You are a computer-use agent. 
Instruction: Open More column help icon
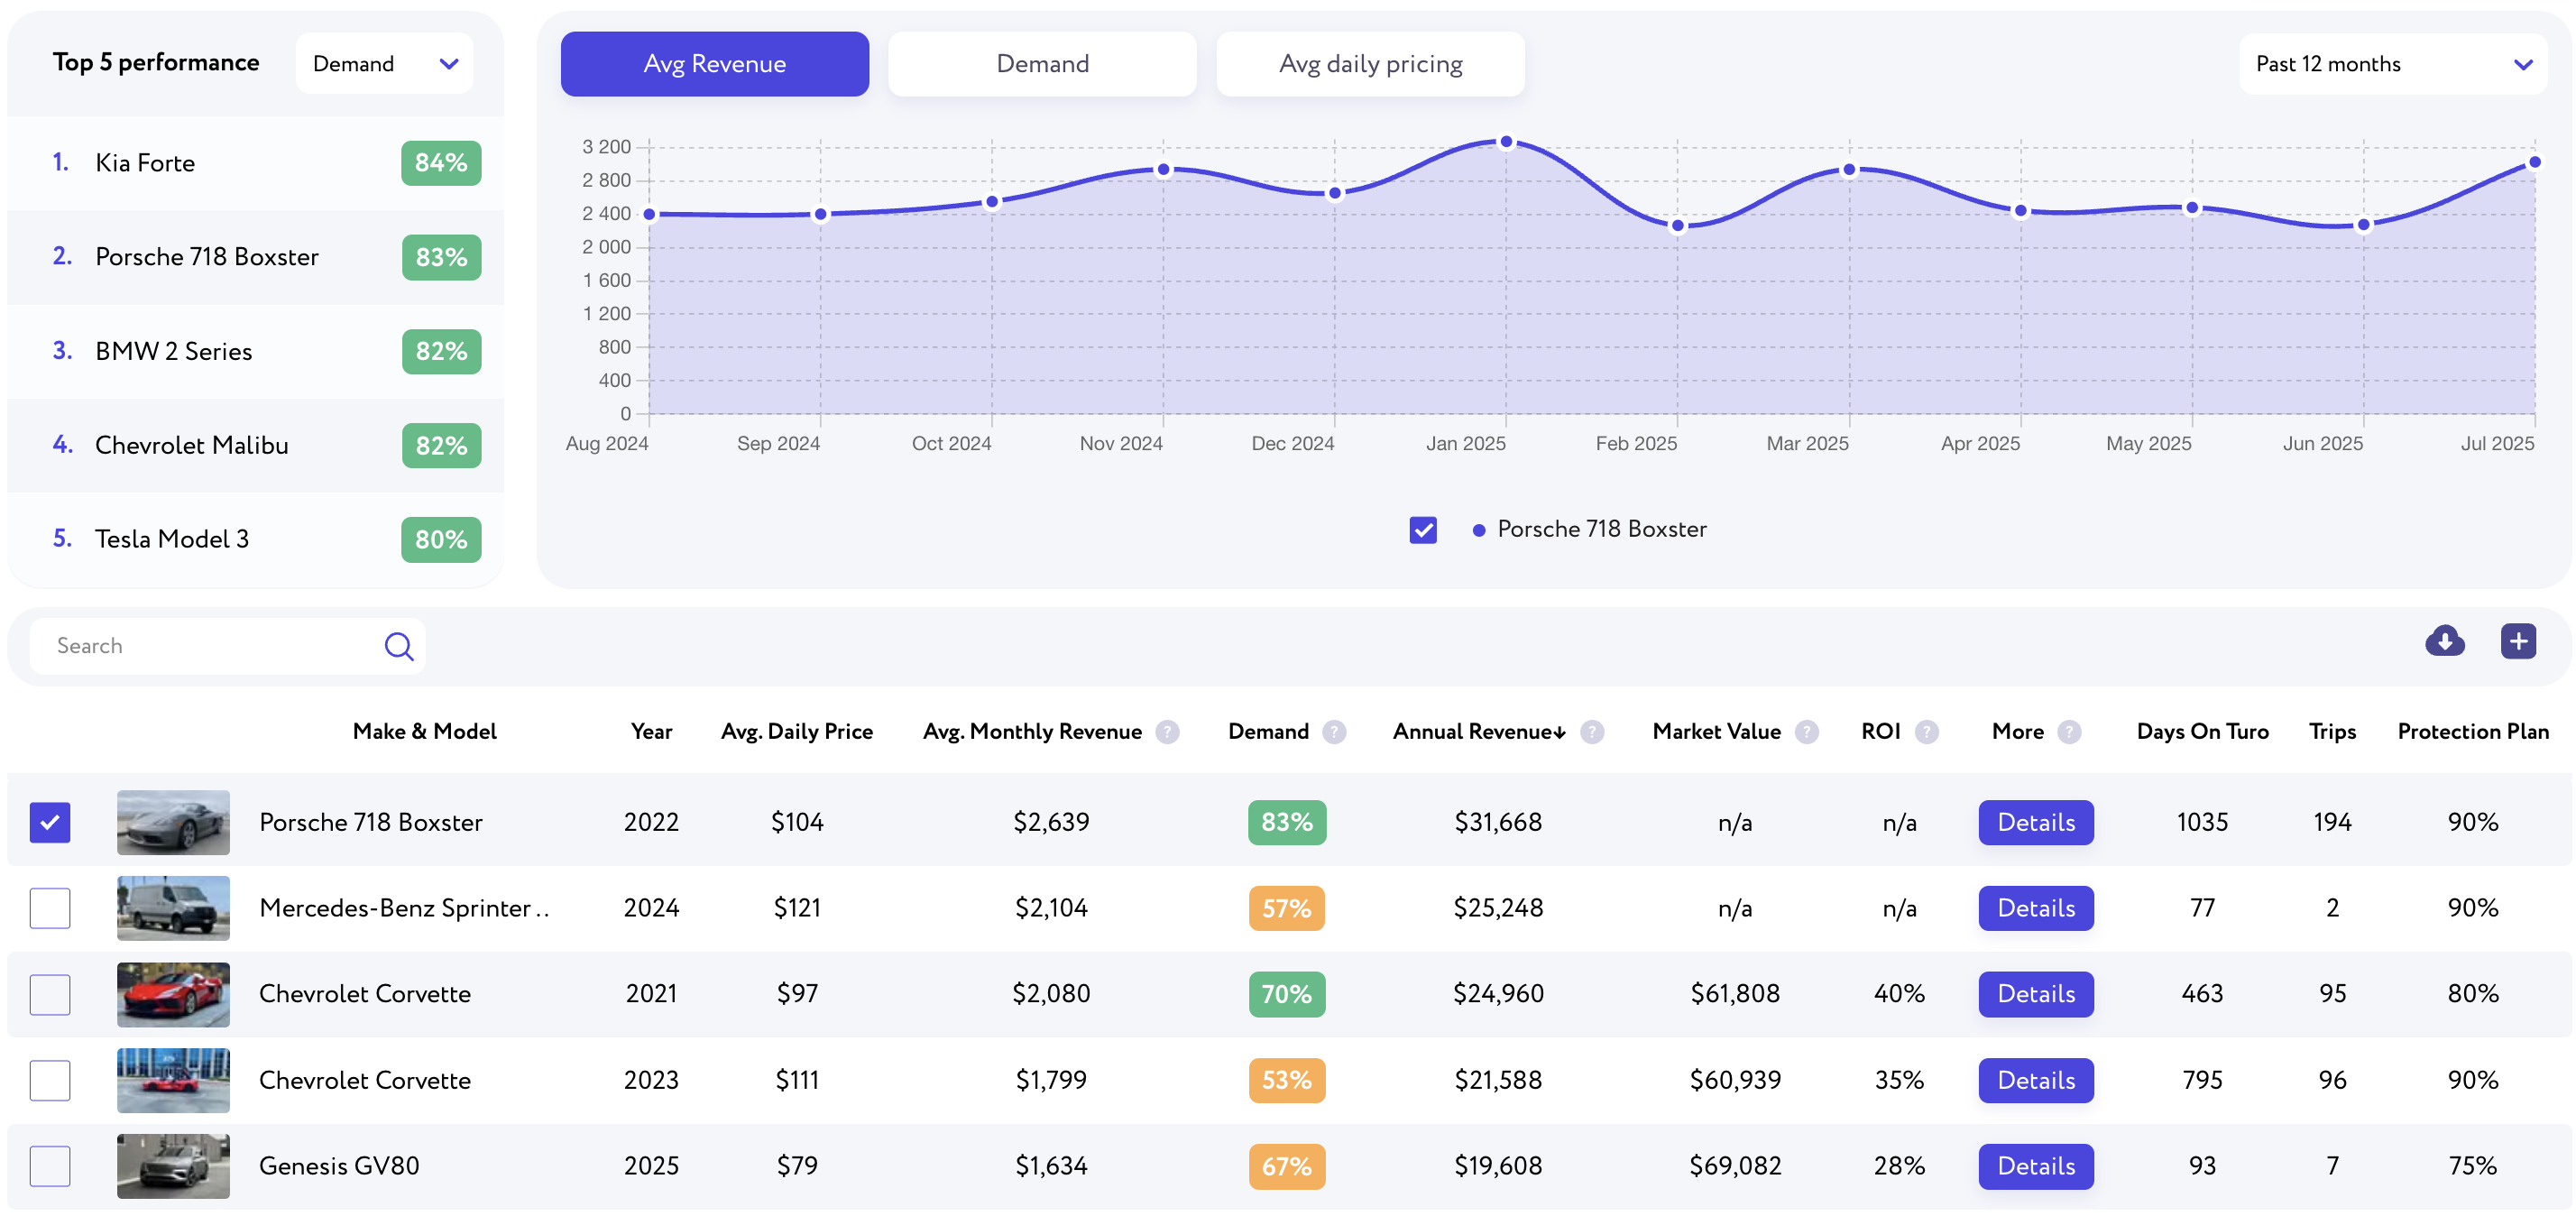coord(2069,732)
